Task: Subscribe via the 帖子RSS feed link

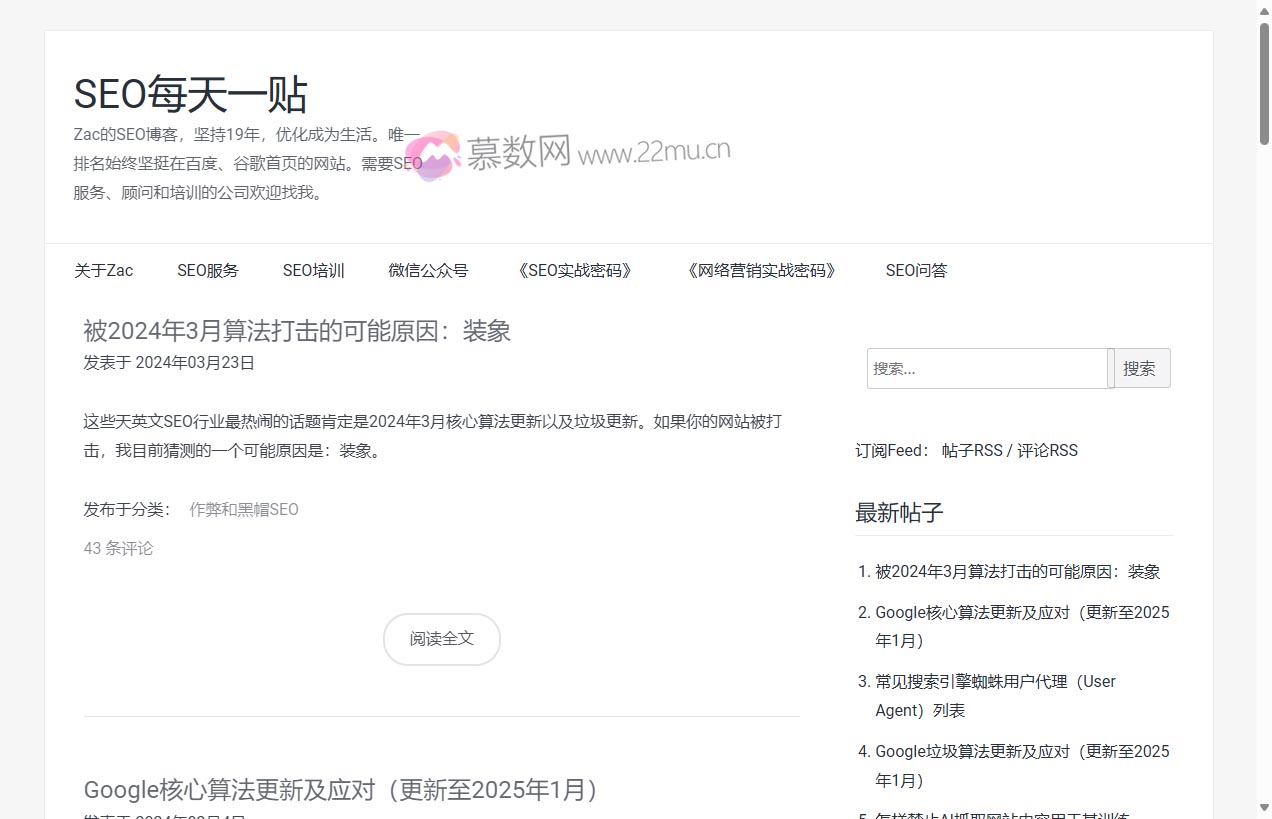Action: tap(968, 450)
